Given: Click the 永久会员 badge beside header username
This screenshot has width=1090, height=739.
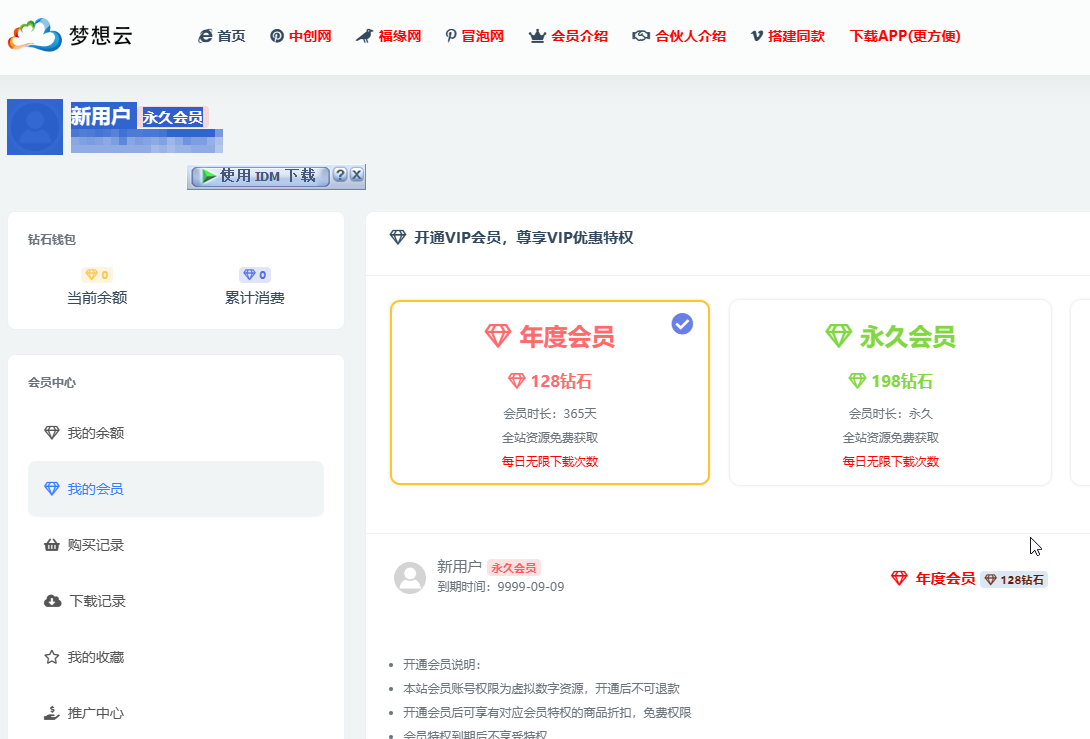Looking at the screenshot, I should 173,117.
